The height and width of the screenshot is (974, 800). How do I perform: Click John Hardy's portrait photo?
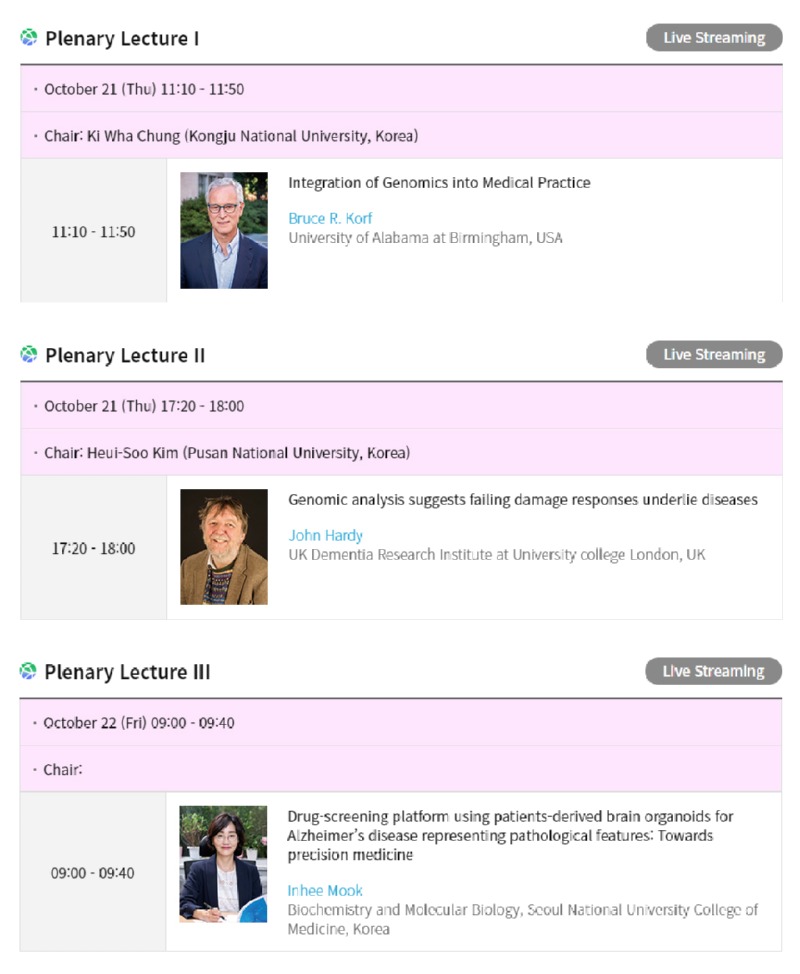(x=224, y=547)
